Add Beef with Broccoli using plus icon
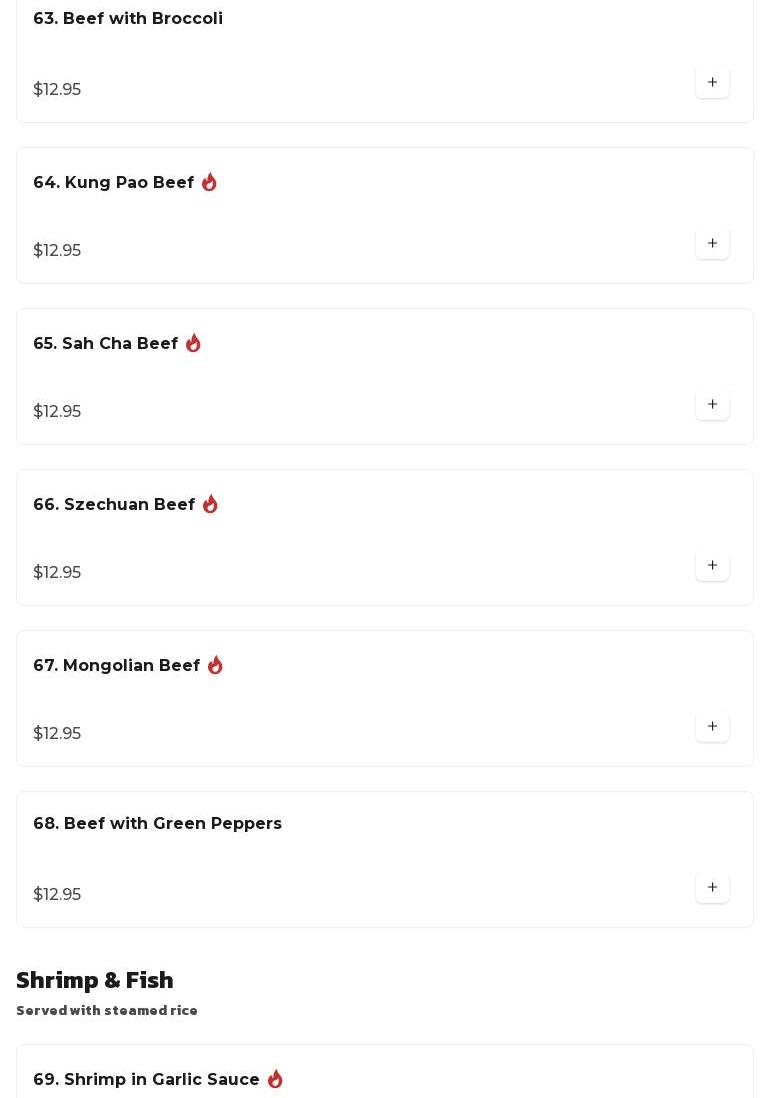Image resolution: width=770 pixels, height=1098 pixels. point(712,83)
